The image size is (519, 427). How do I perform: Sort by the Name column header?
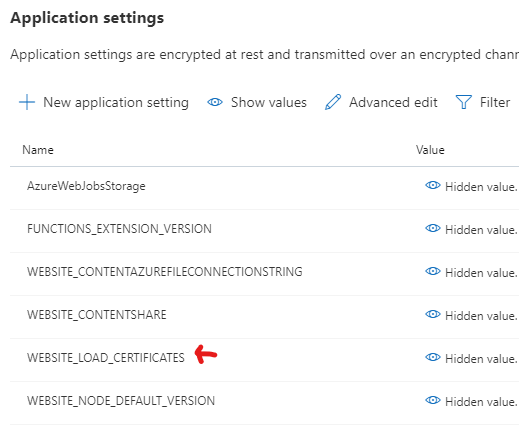(x=38, y=150)
